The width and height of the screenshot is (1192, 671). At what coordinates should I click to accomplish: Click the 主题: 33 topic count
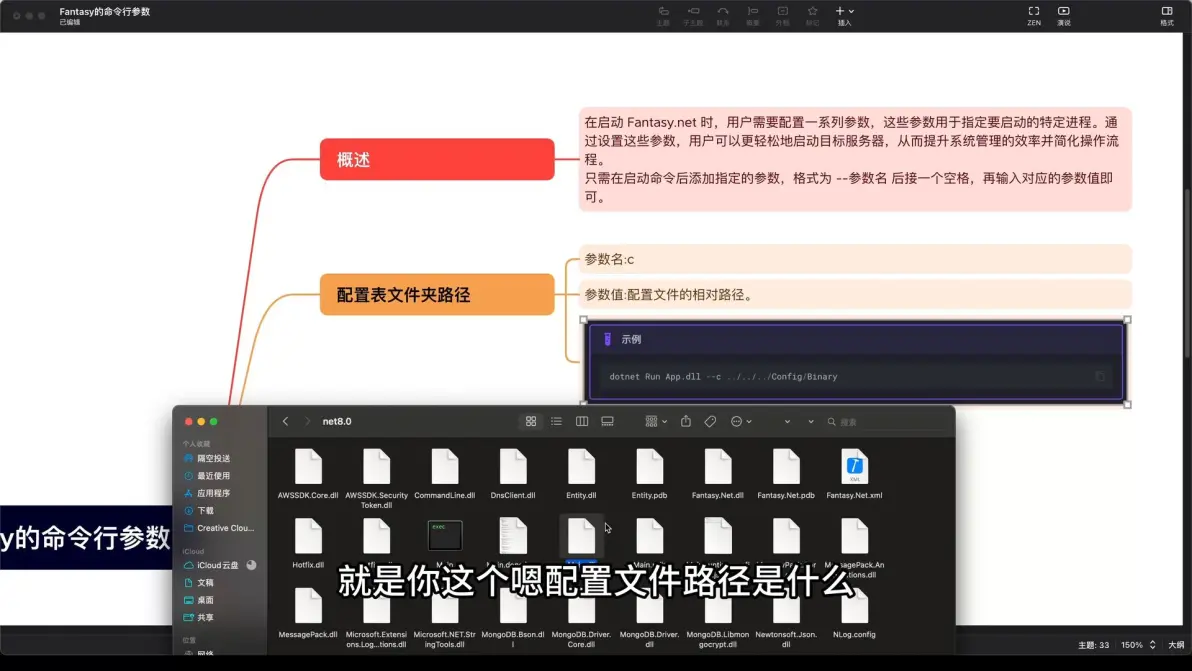pos(1093,645)
